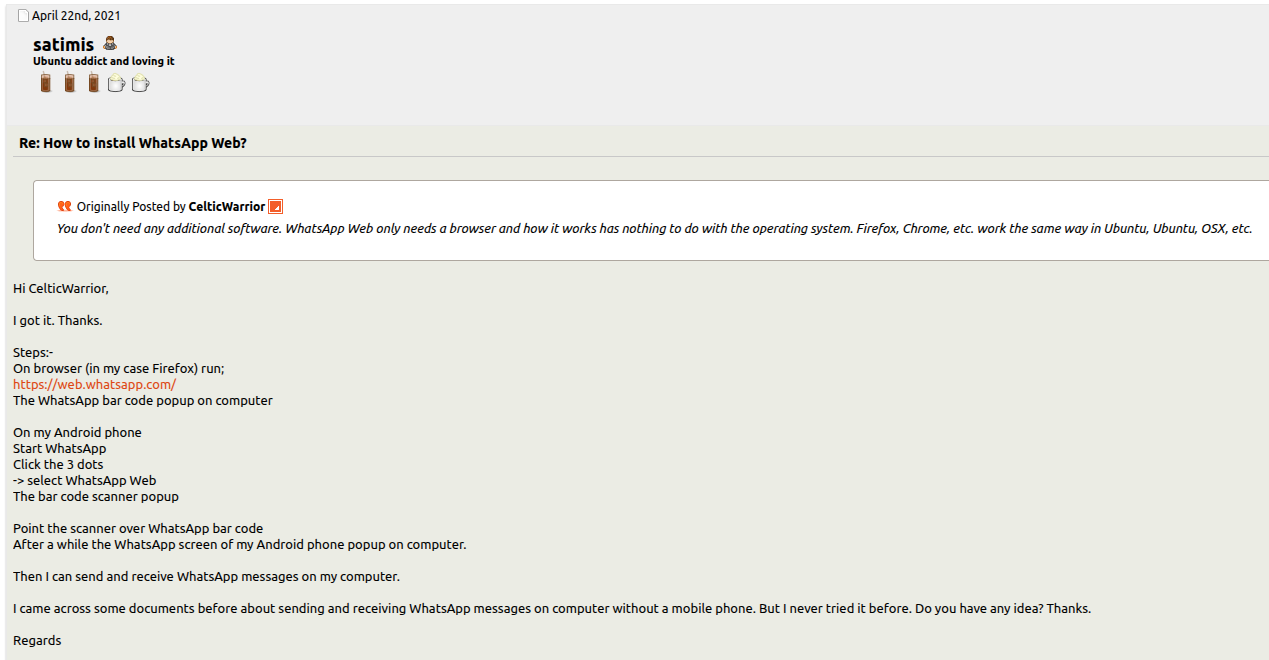The width and height of the screenshot is (1269, 660).
Task: Click the first filled coffee cup icon
Action: (46, 83)
